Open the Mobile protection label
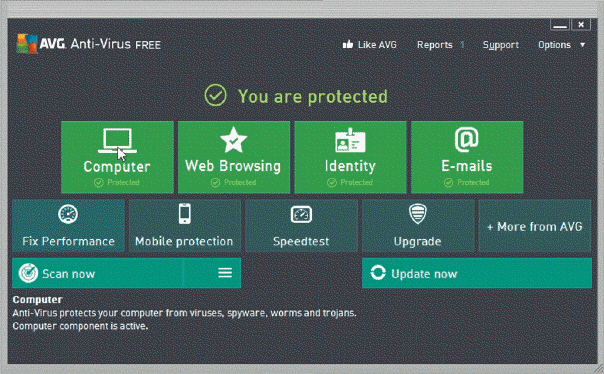This screenshot has width=604, height=374. coord(184,242)
